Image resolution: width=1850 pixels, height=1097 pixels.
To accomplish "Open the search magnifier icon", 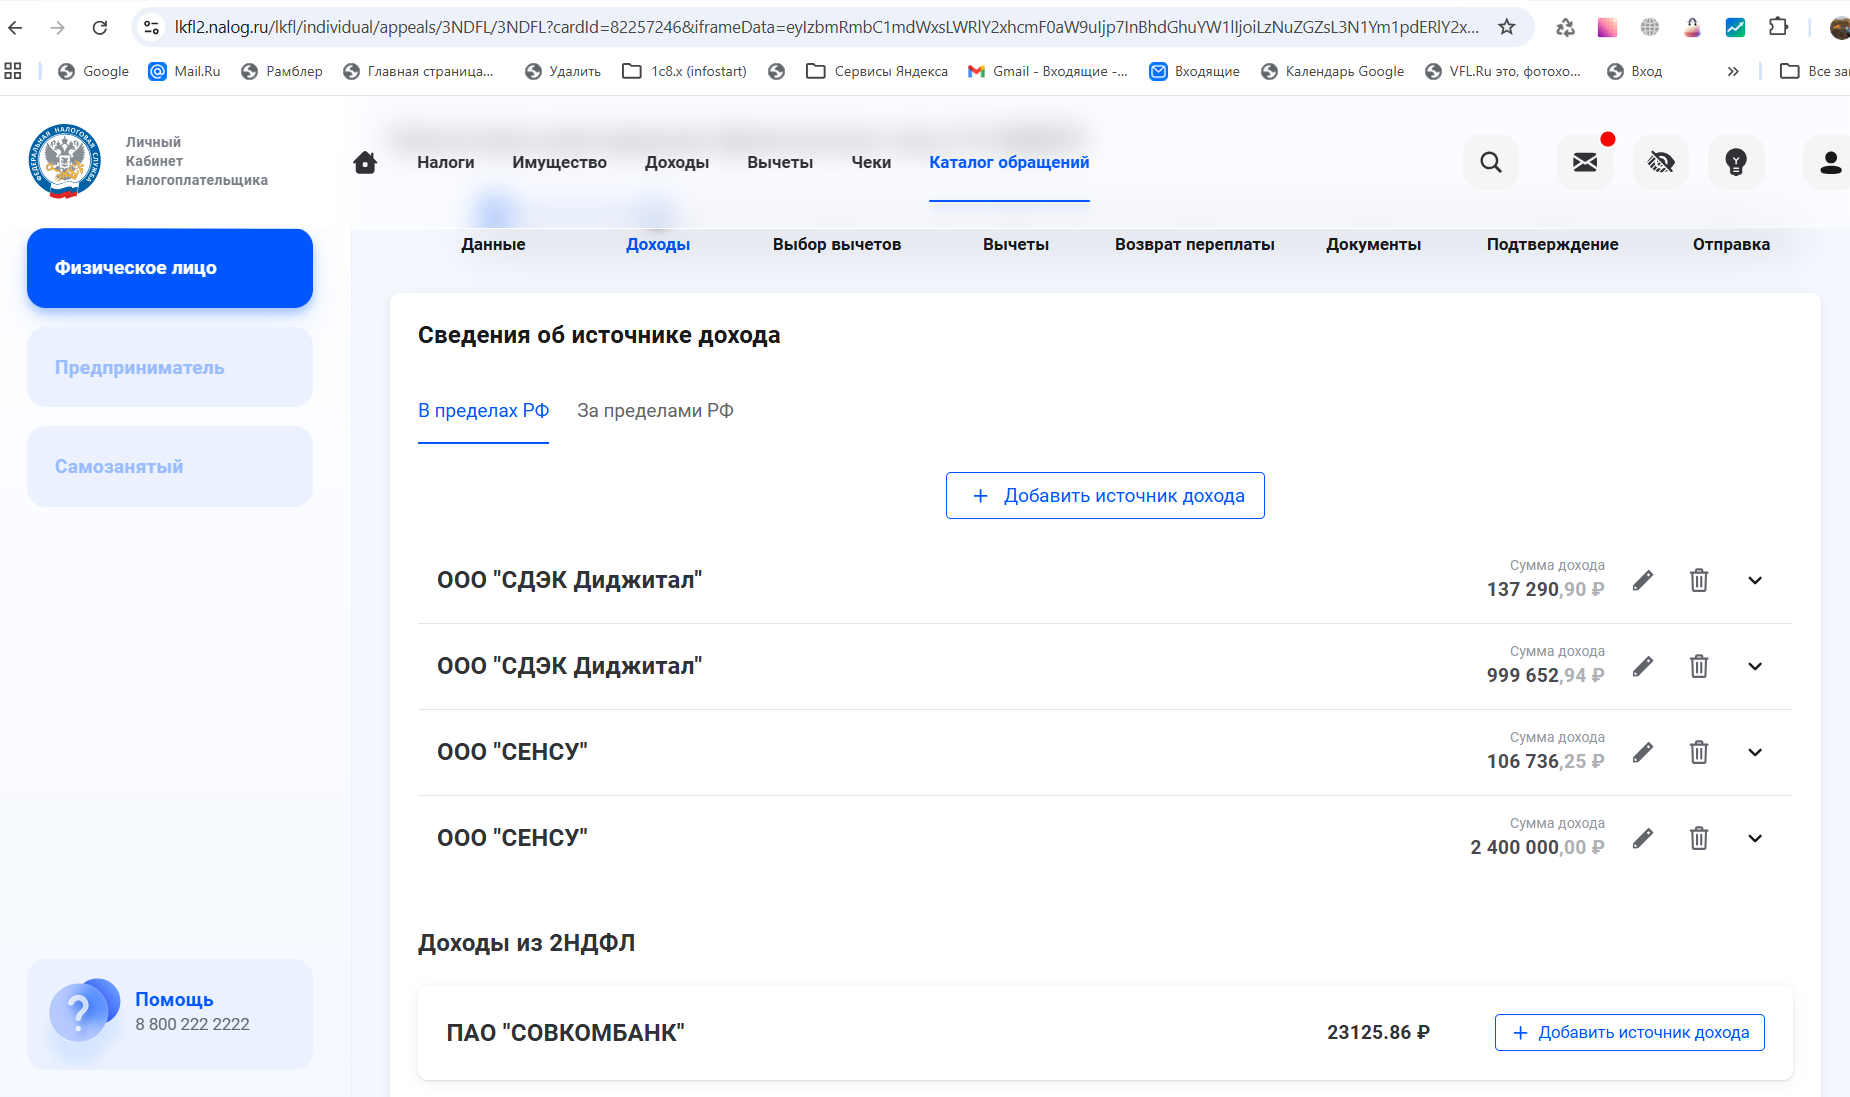I will pos(1490,162).
